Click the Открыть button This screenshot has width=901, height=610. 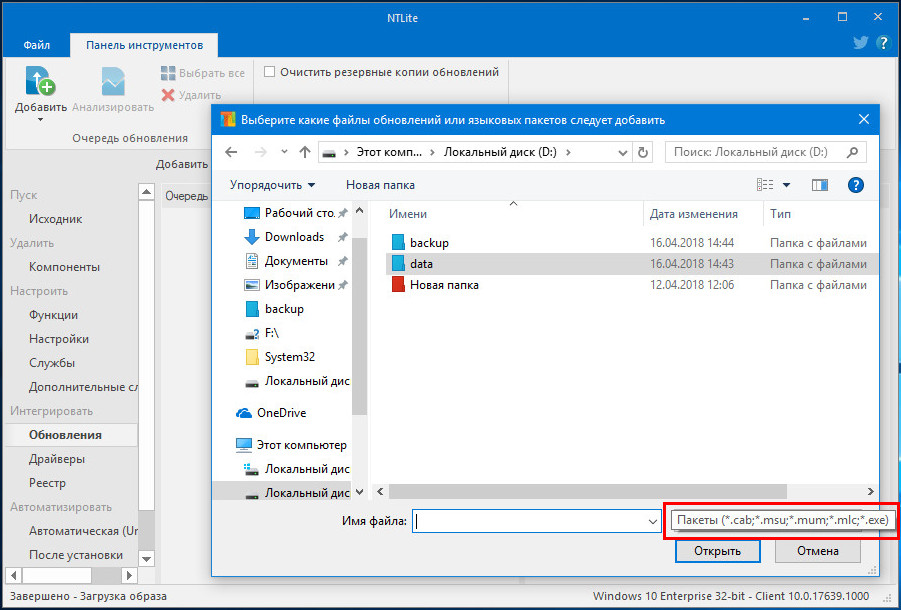(x=718, y=551)
